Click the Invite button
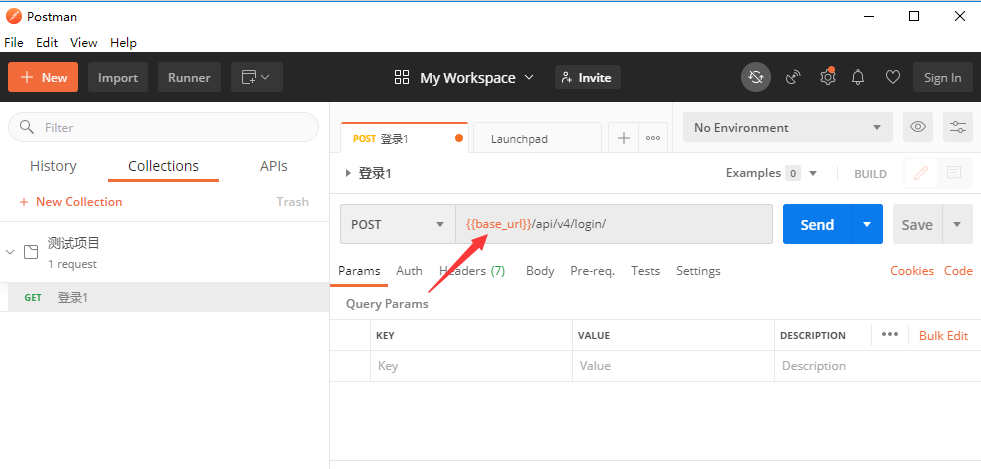Viewport: 981px width, 469px height. (587, 78)
